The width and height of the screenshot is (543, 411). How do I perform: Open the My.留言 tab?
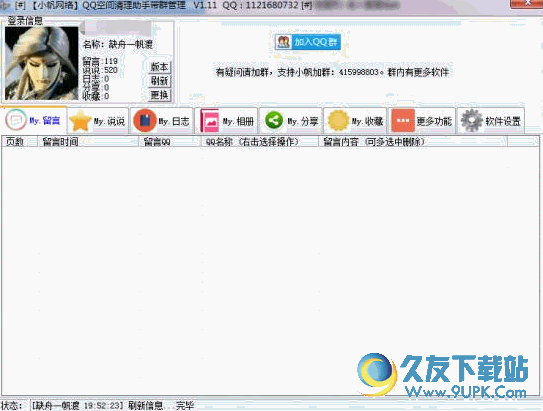pyautogui.click(x=34, y=120)
